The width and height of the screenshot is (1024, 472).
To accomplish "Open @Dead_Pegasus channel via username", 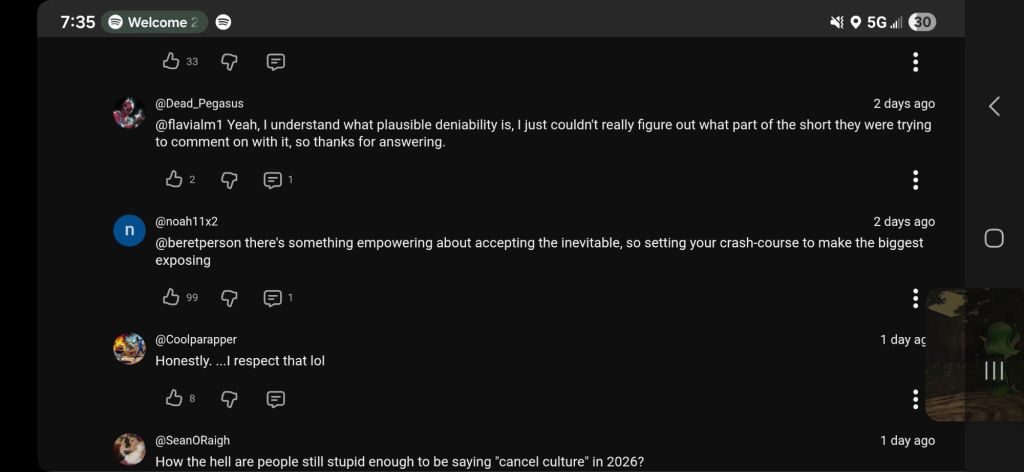I will (199, 104).
